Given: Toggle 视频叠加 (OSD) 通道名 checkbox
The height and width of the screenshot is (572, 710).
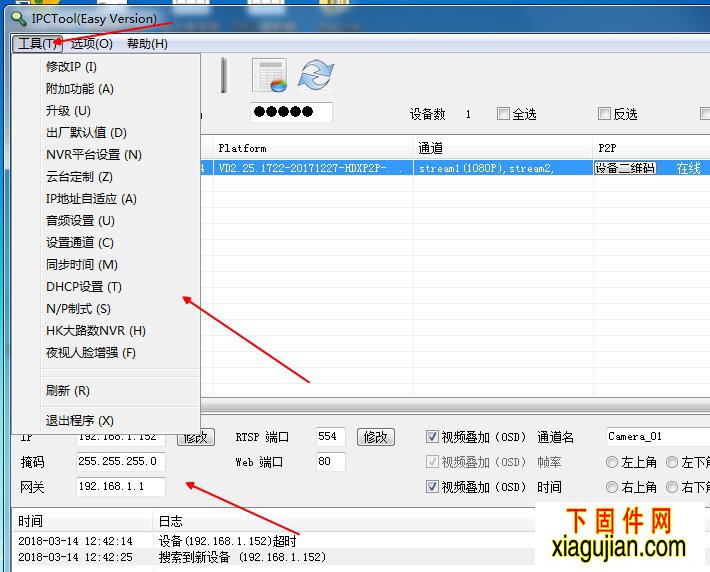Looking at the screenshot, I should click(x=432, y=437).
